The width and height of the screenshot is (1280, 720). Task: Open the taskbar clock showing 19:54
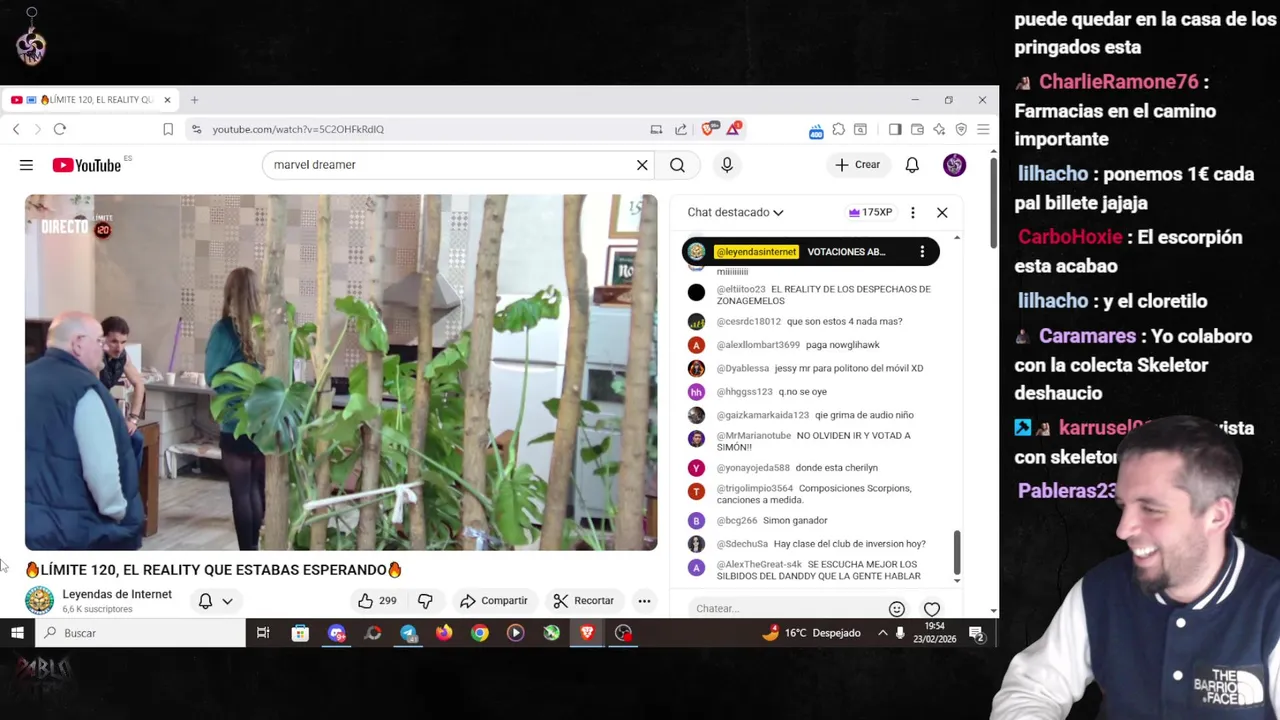[935, 633]
